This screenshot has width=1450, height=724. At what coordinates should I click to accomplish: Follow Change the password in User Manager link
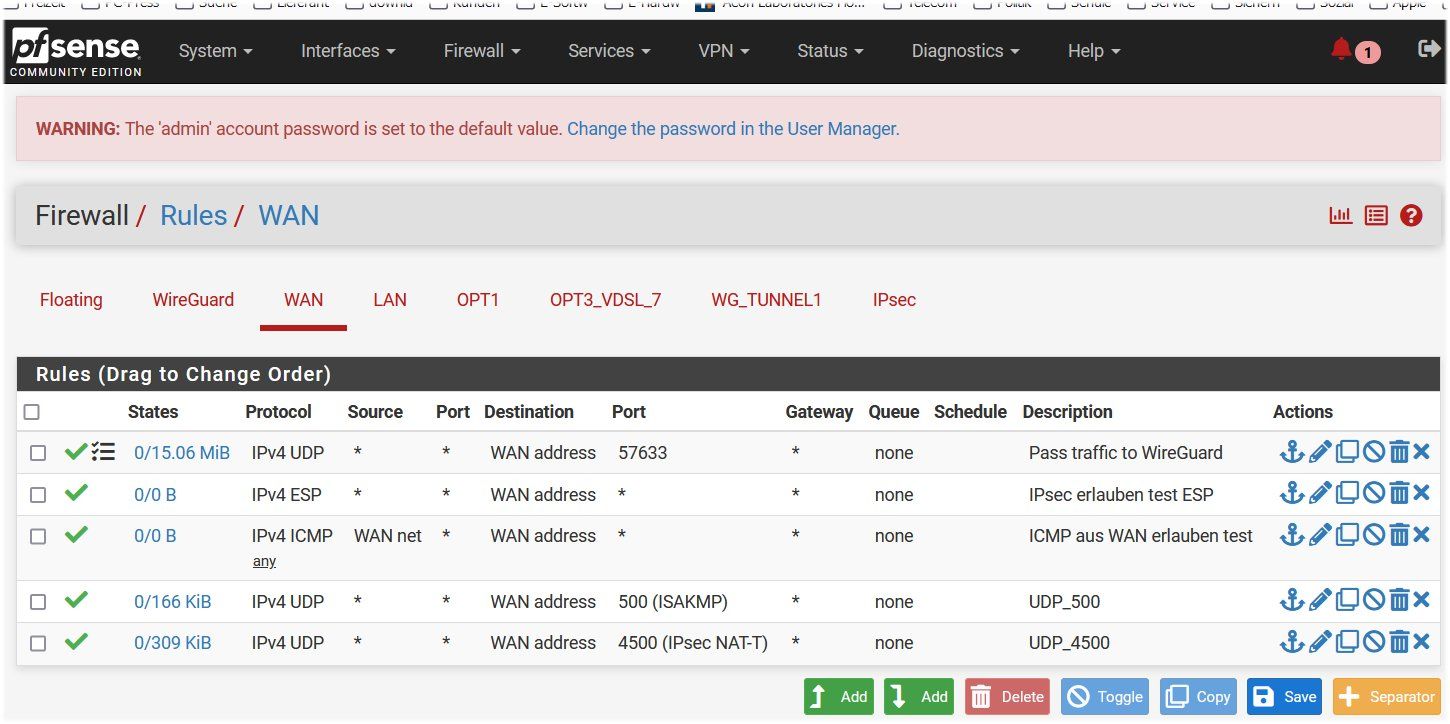click(733, 129)
